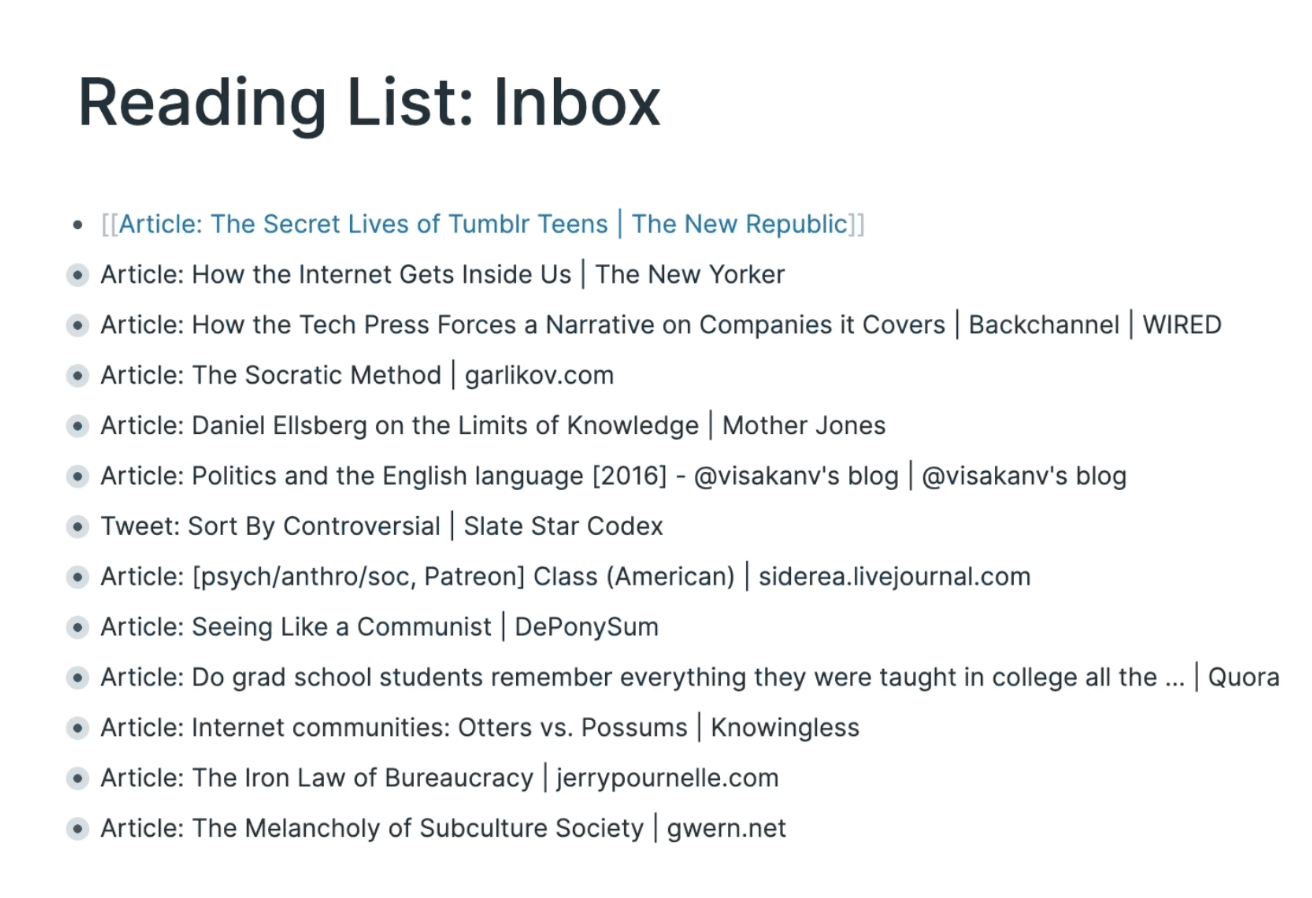Click bullet for the Quora grad school article
1312x898 pixels.
click(x=78, y=678)
